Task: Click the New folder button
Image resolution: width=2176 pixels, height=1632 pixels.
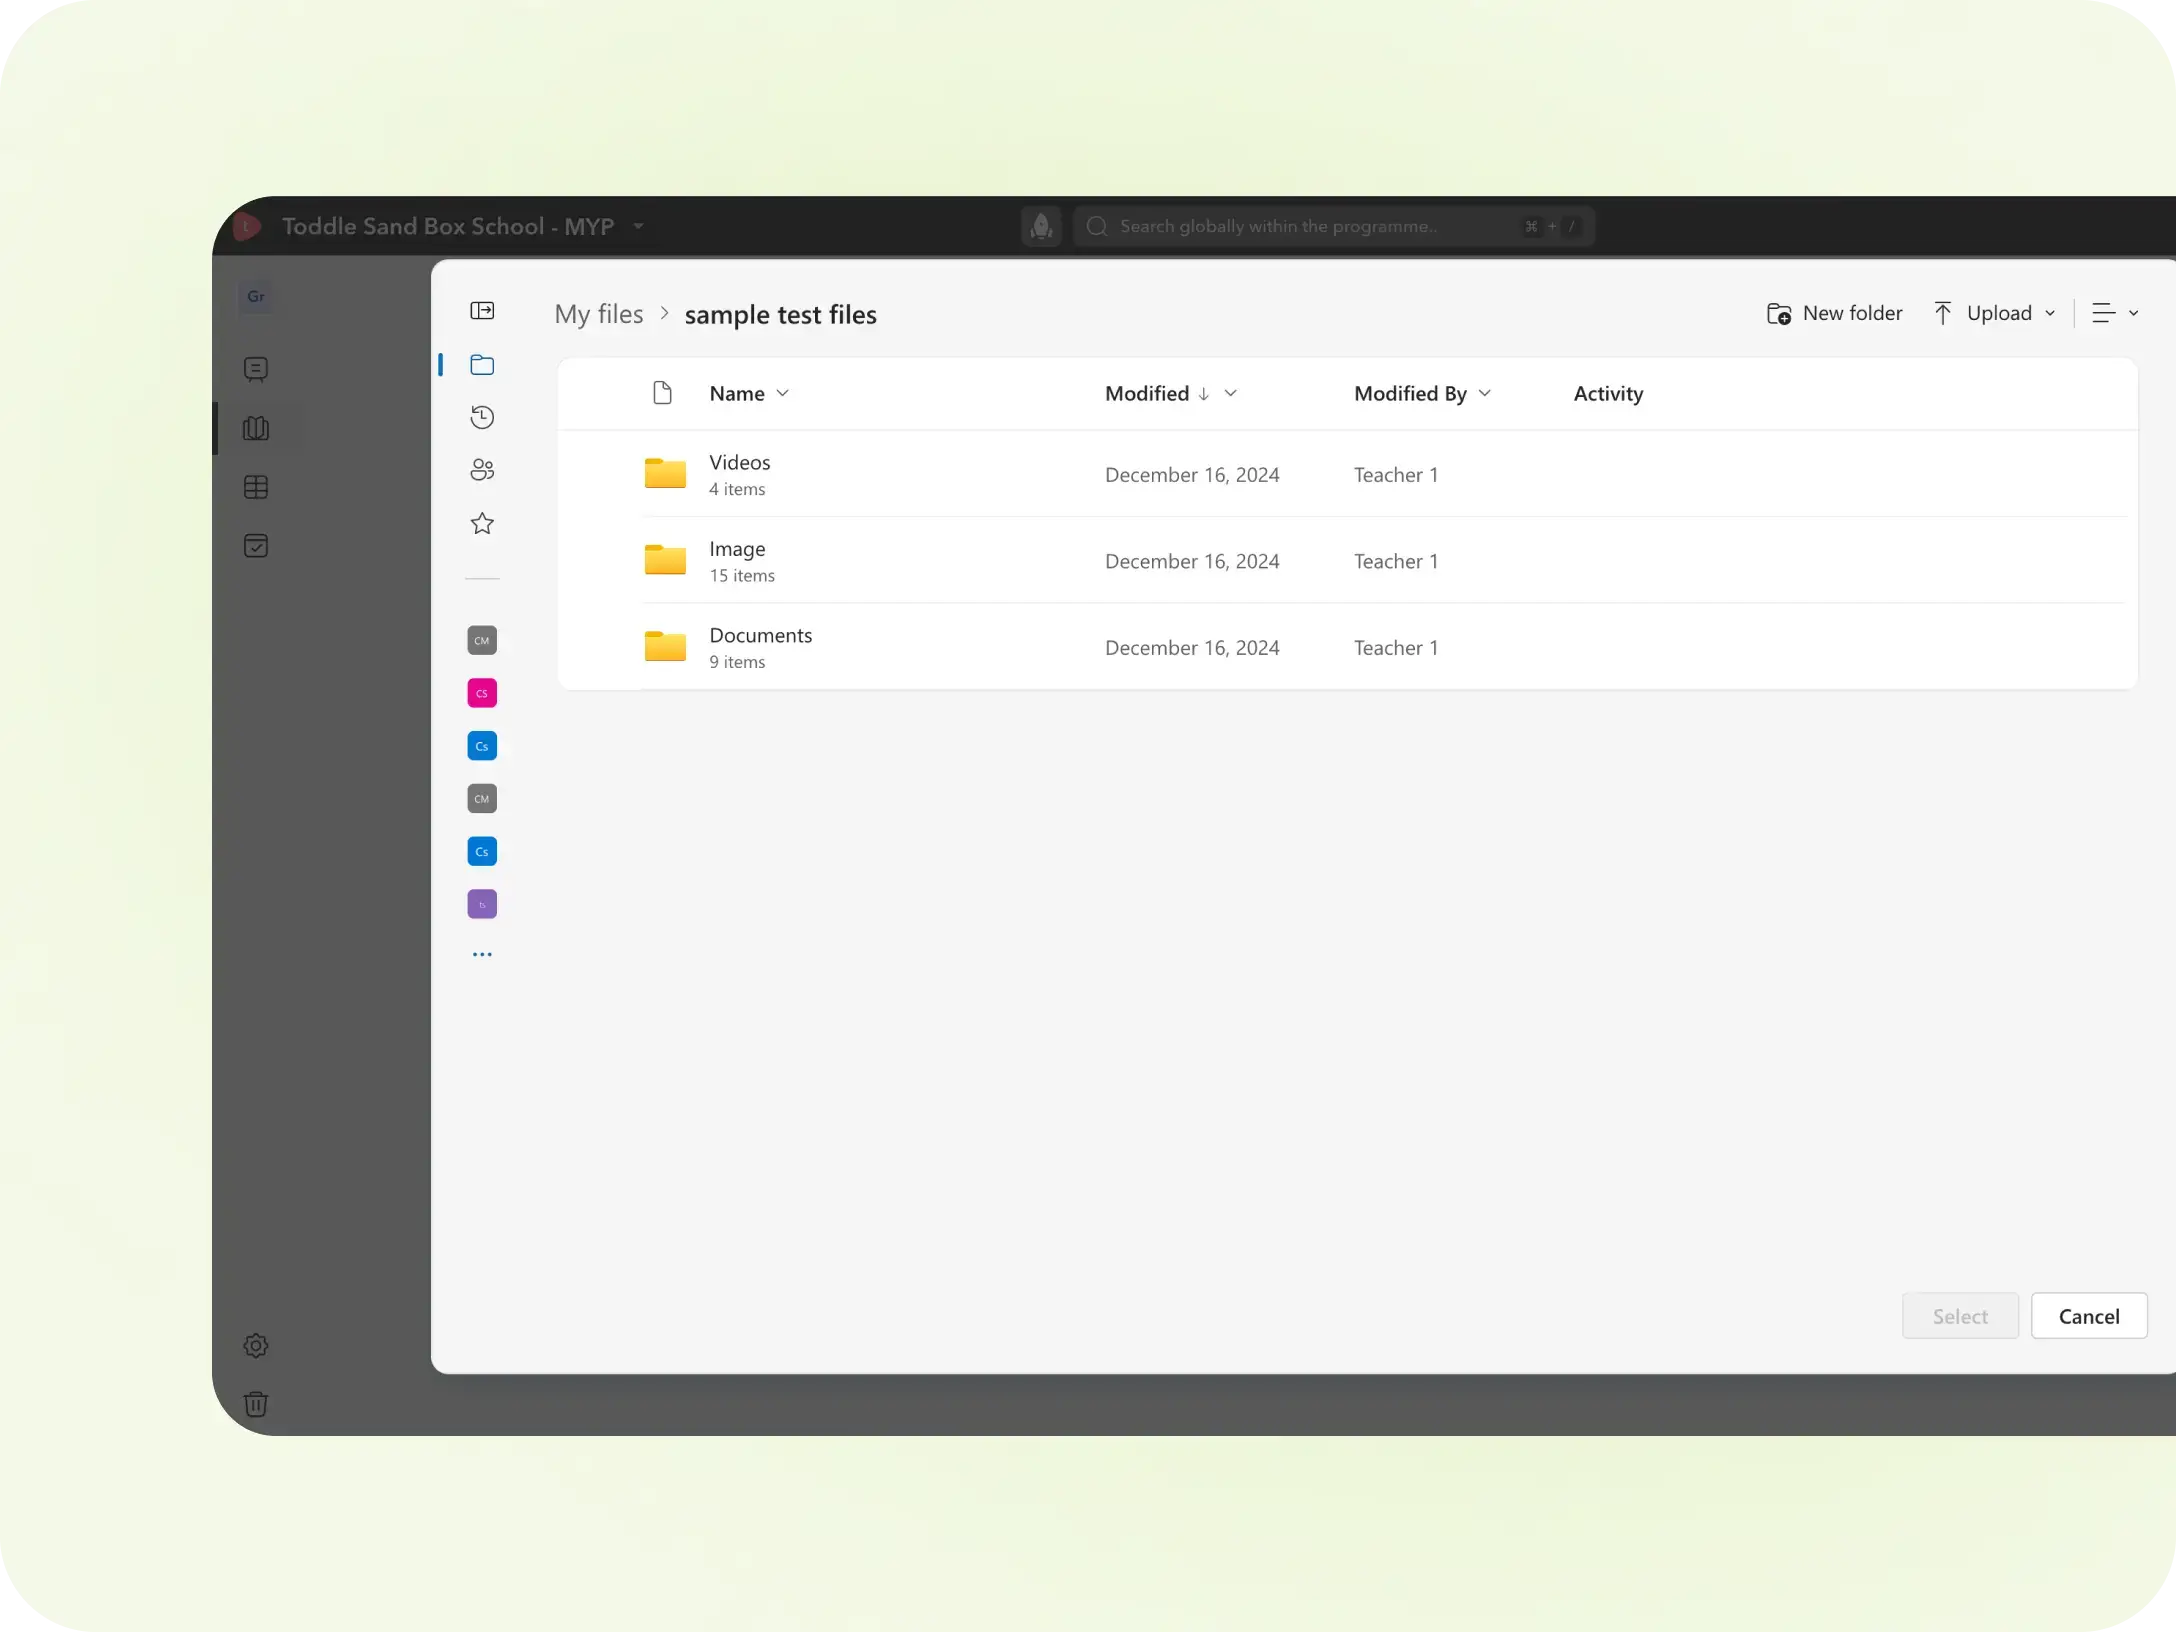Action: point(1835,313)
